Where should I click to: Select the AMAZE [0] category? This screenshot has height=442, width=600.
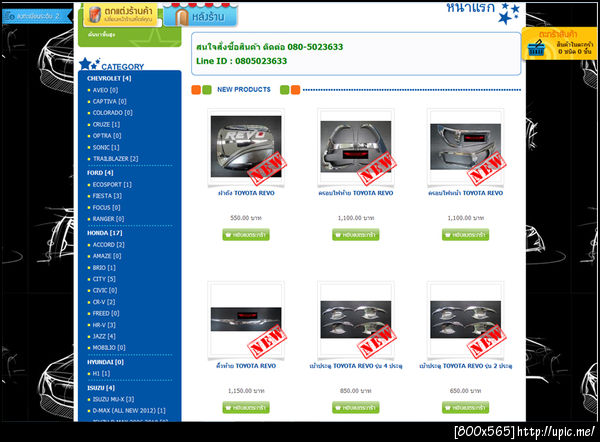click(x=107, y=256)
